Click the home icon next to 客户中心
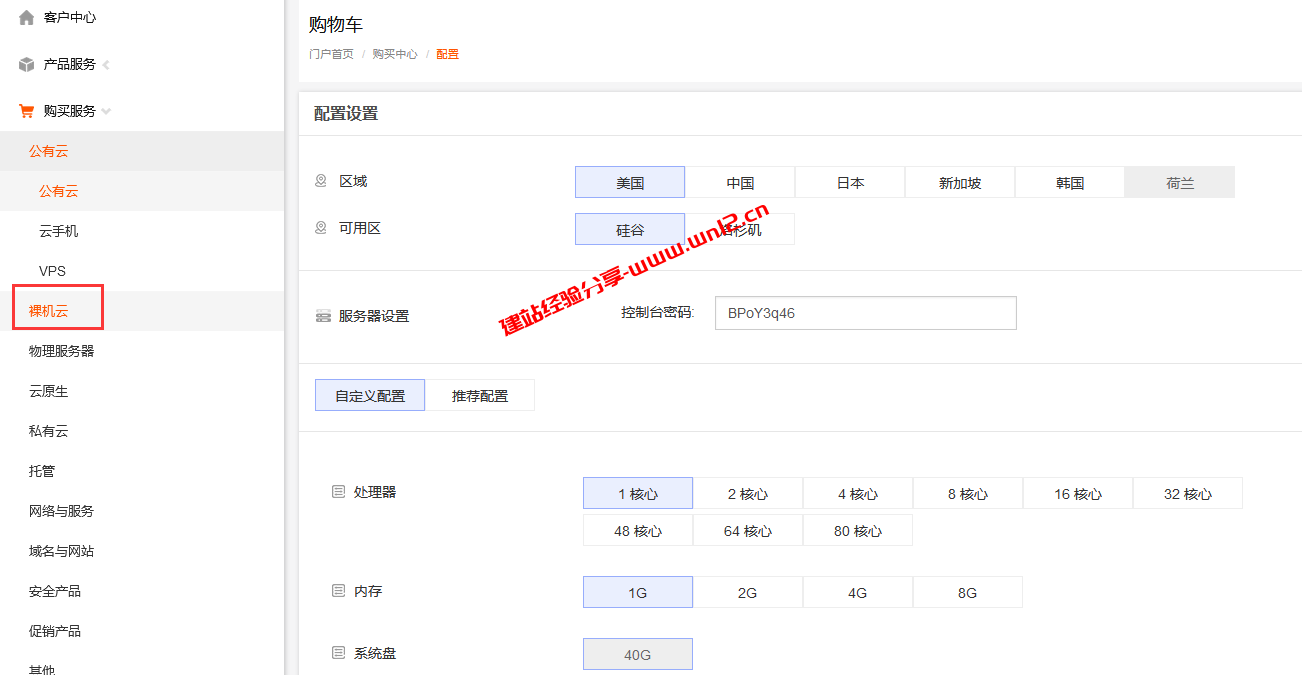 [x=26, y=16]
